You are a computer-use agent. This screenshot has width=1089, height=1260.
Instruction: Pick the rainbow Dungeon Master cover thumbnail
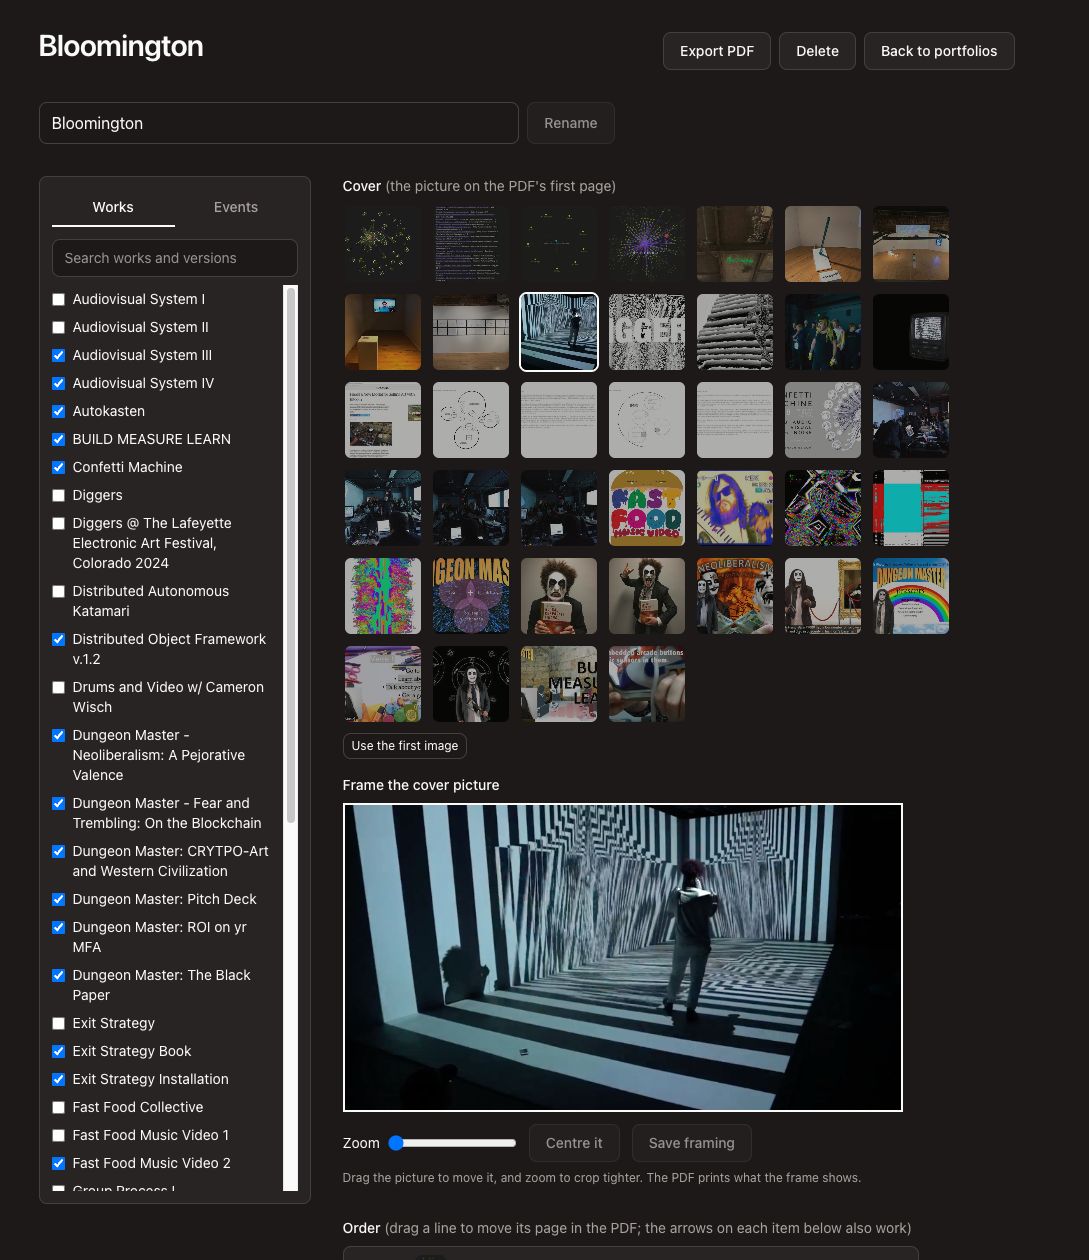point(911,596)
